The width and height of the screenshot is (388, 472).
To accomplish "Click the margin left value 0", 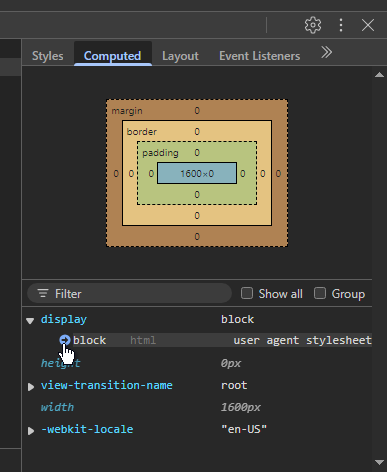I will [x=116, y=173].
